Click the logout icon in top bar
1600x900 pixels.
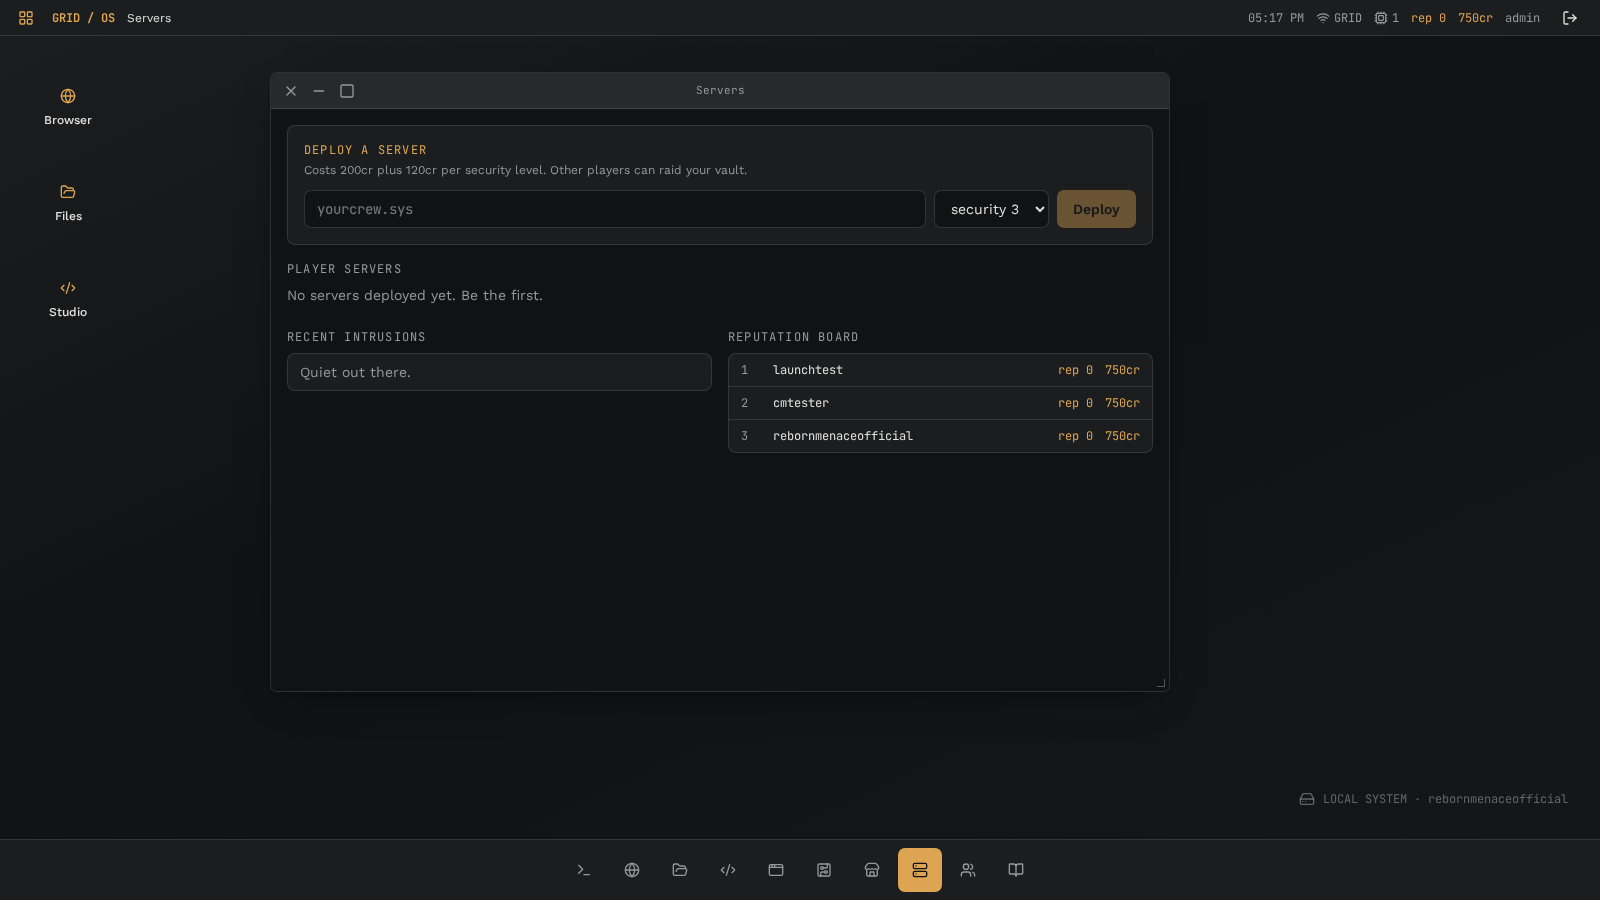tap(1570, 18)
